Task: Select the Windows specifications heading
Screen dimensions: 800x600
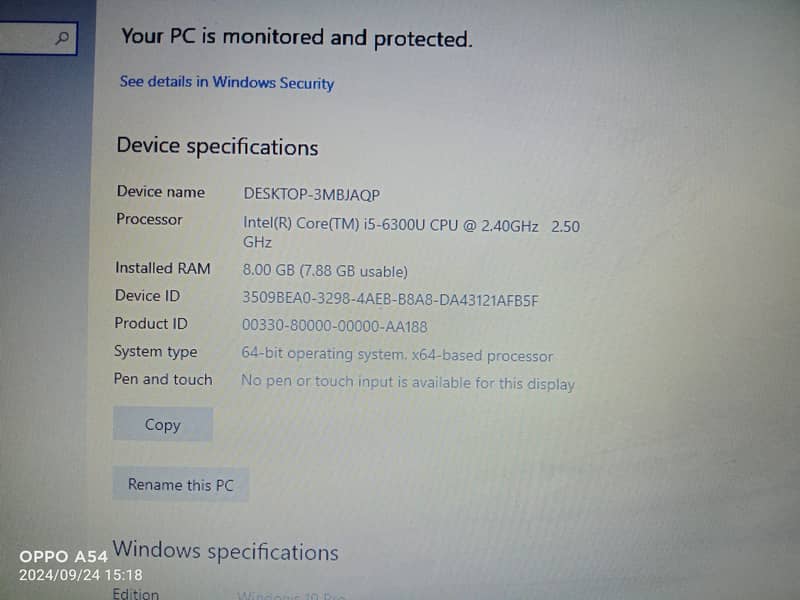Action: (x=225, y=551)
